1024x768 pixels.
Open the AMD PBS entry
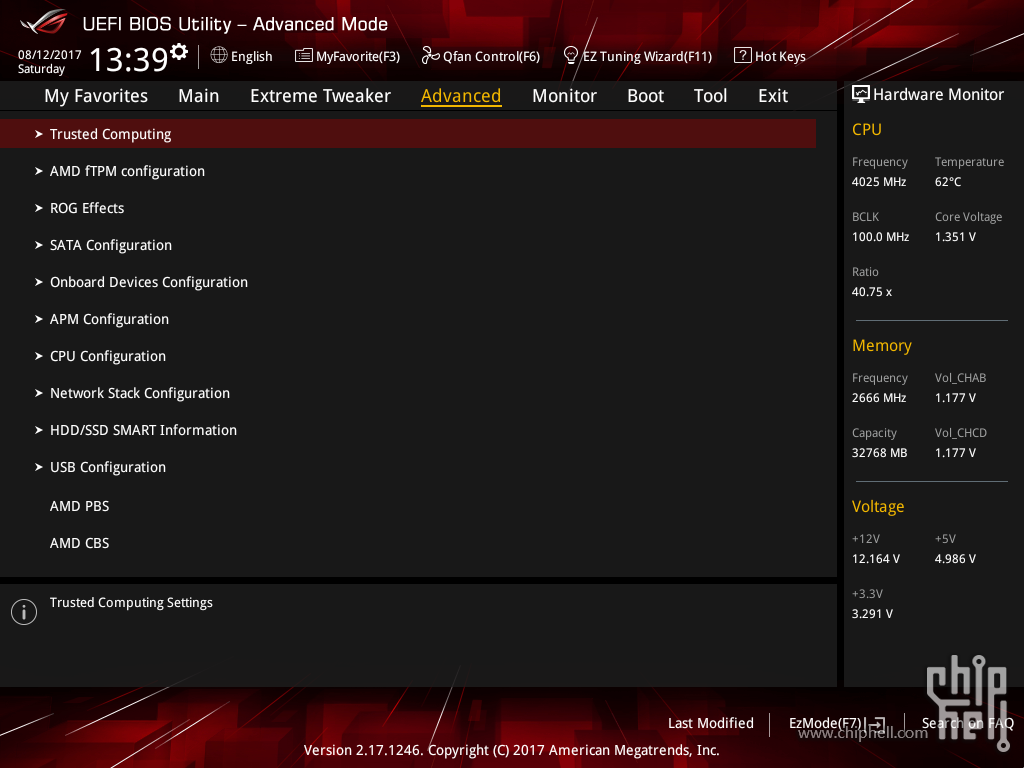pyautogui.click(x=80, y=506)
